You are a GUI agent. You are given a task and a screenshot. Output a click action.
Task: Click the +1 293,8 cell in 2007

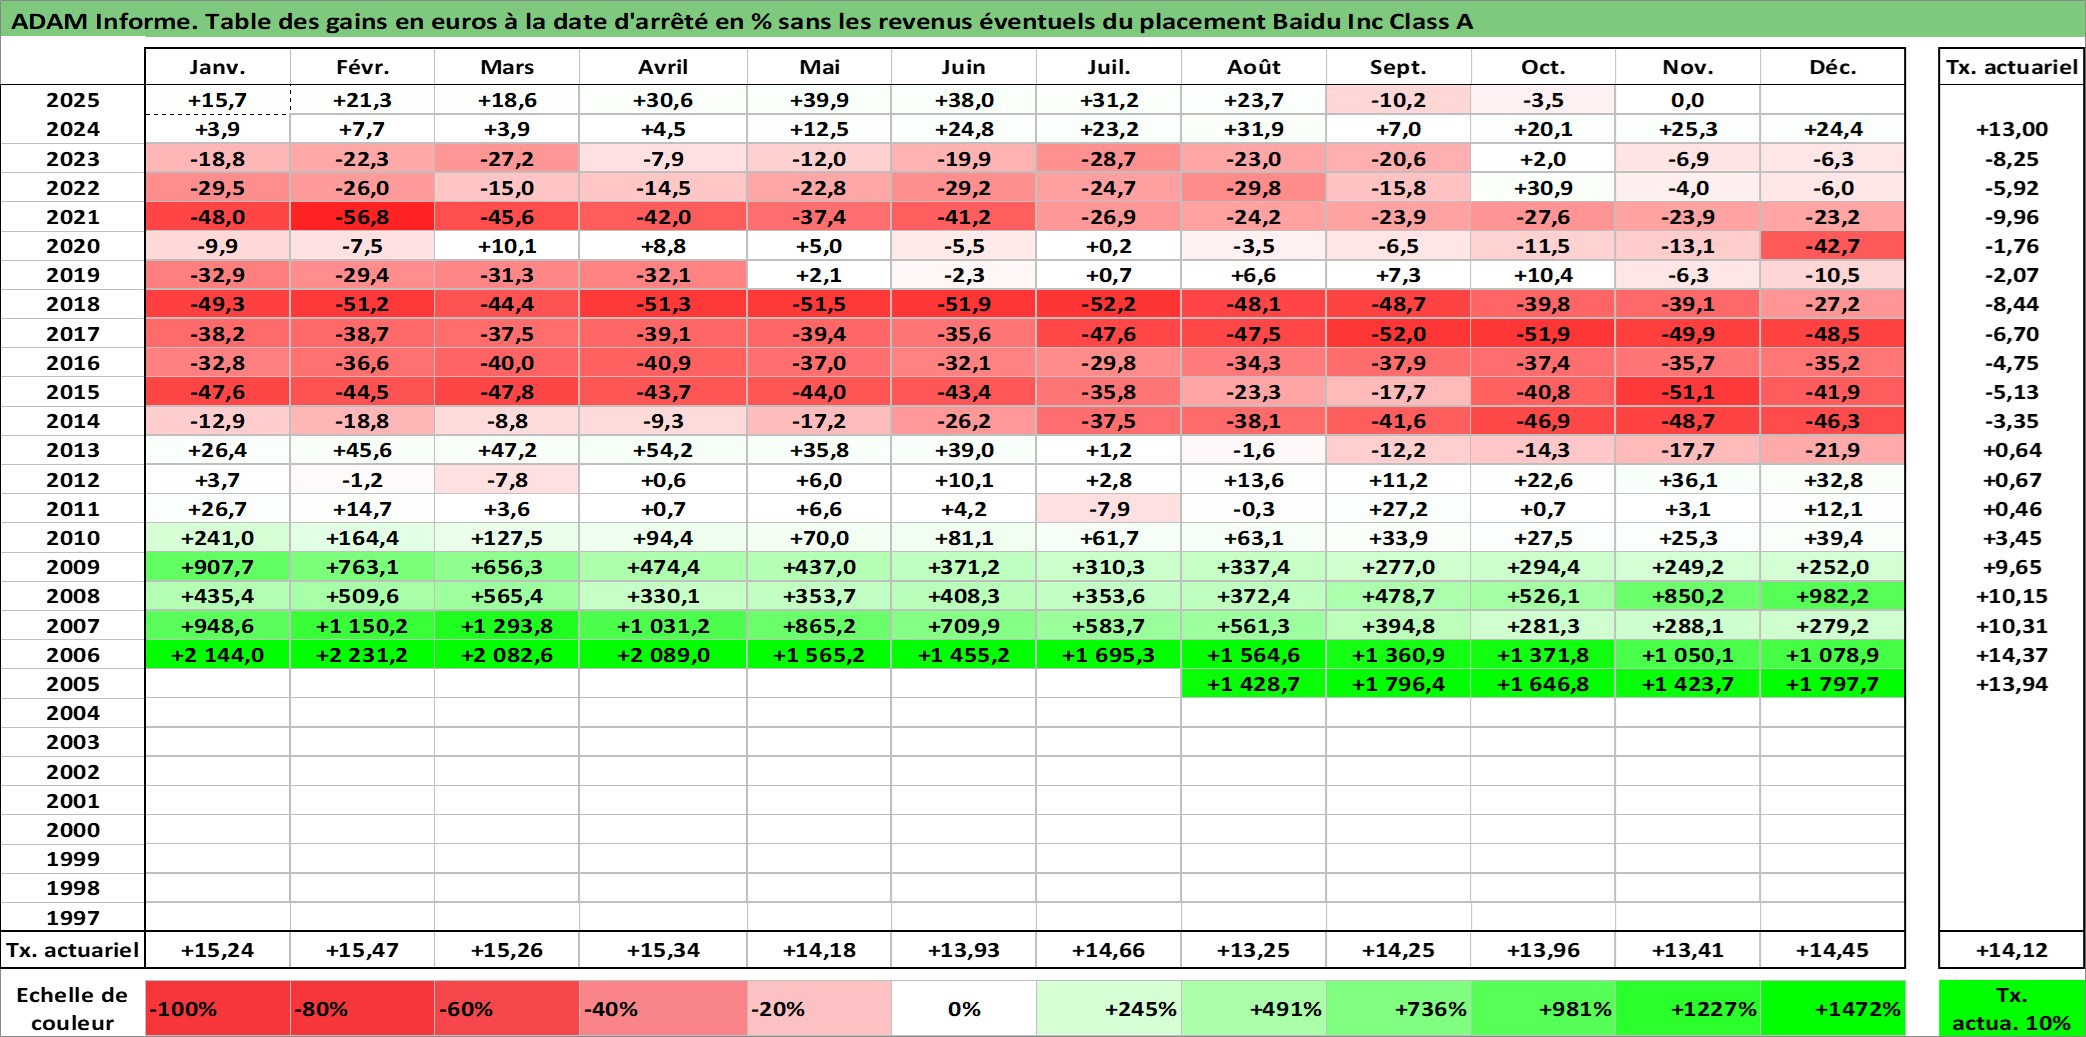coord(507,626)
